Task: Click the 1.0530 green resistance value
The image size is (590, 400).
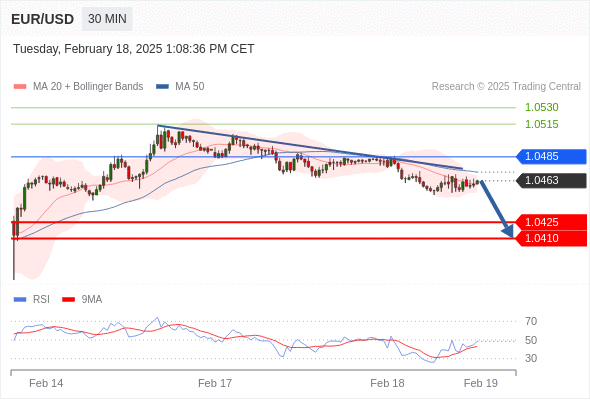Action: [542, 108]
